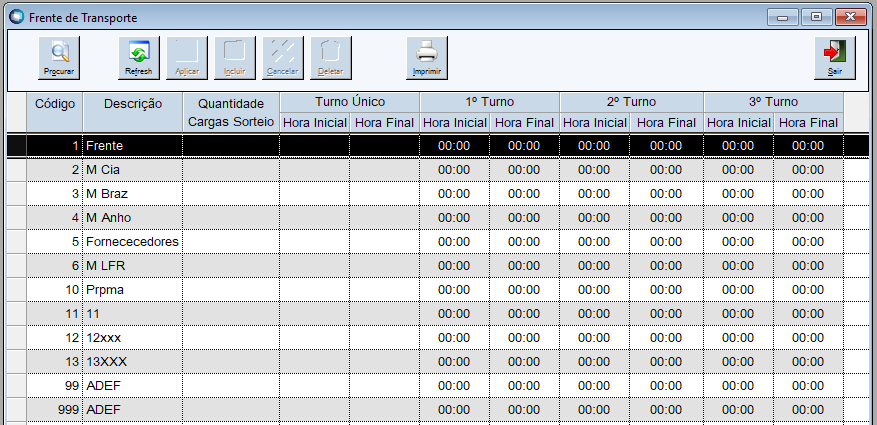Select ADEF description in row 999
This screenshot has width=877, height=425.
click(x=133, y=410)
